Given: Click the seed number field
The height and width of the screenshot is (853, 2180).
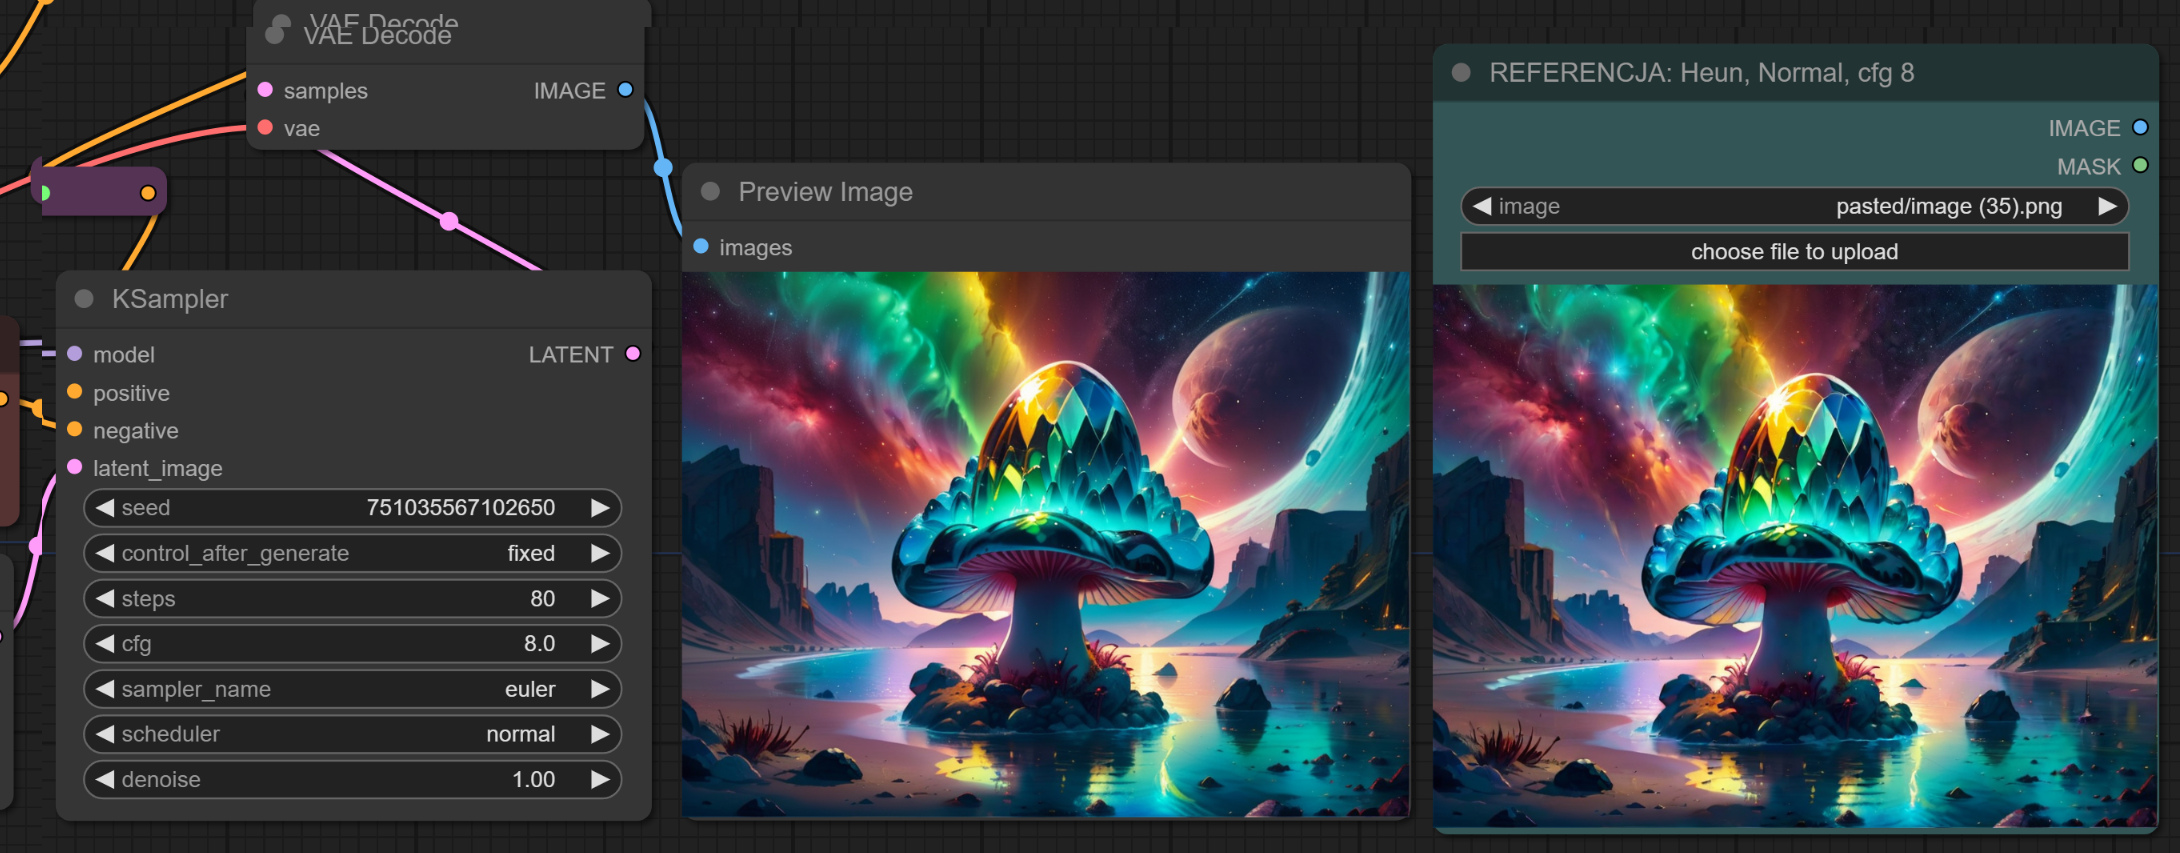Looking at the screenshot, I should click(x=352, y=508).
